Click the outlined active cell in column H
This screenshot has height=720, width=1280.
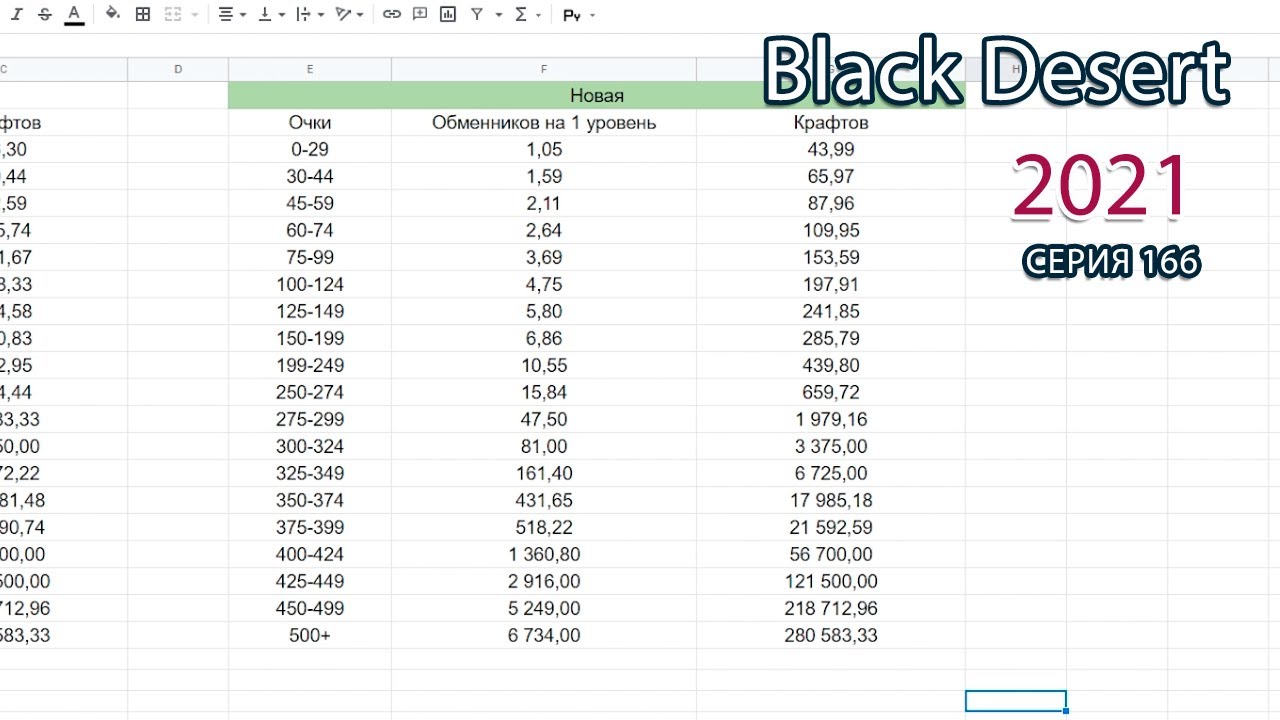pos(1016,701)
